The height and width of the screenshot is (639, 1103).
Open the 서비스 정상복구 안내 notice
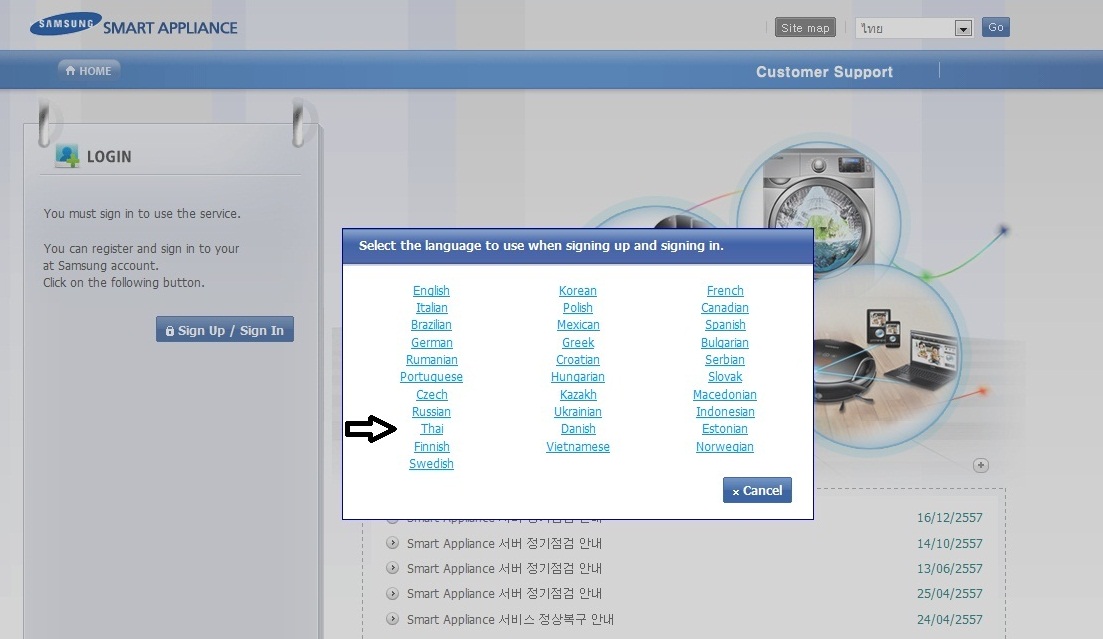(x=510, y=619)
